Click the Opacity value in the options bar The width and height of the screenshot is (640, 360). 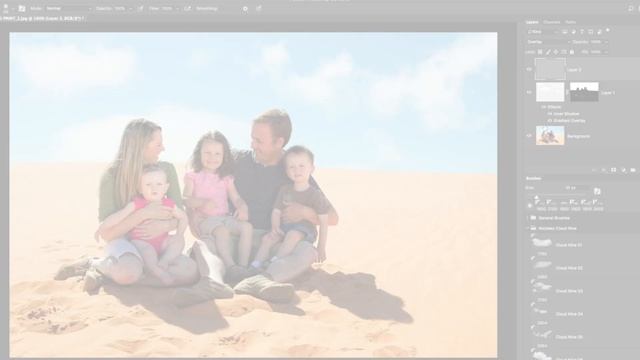tap(119, 8)
